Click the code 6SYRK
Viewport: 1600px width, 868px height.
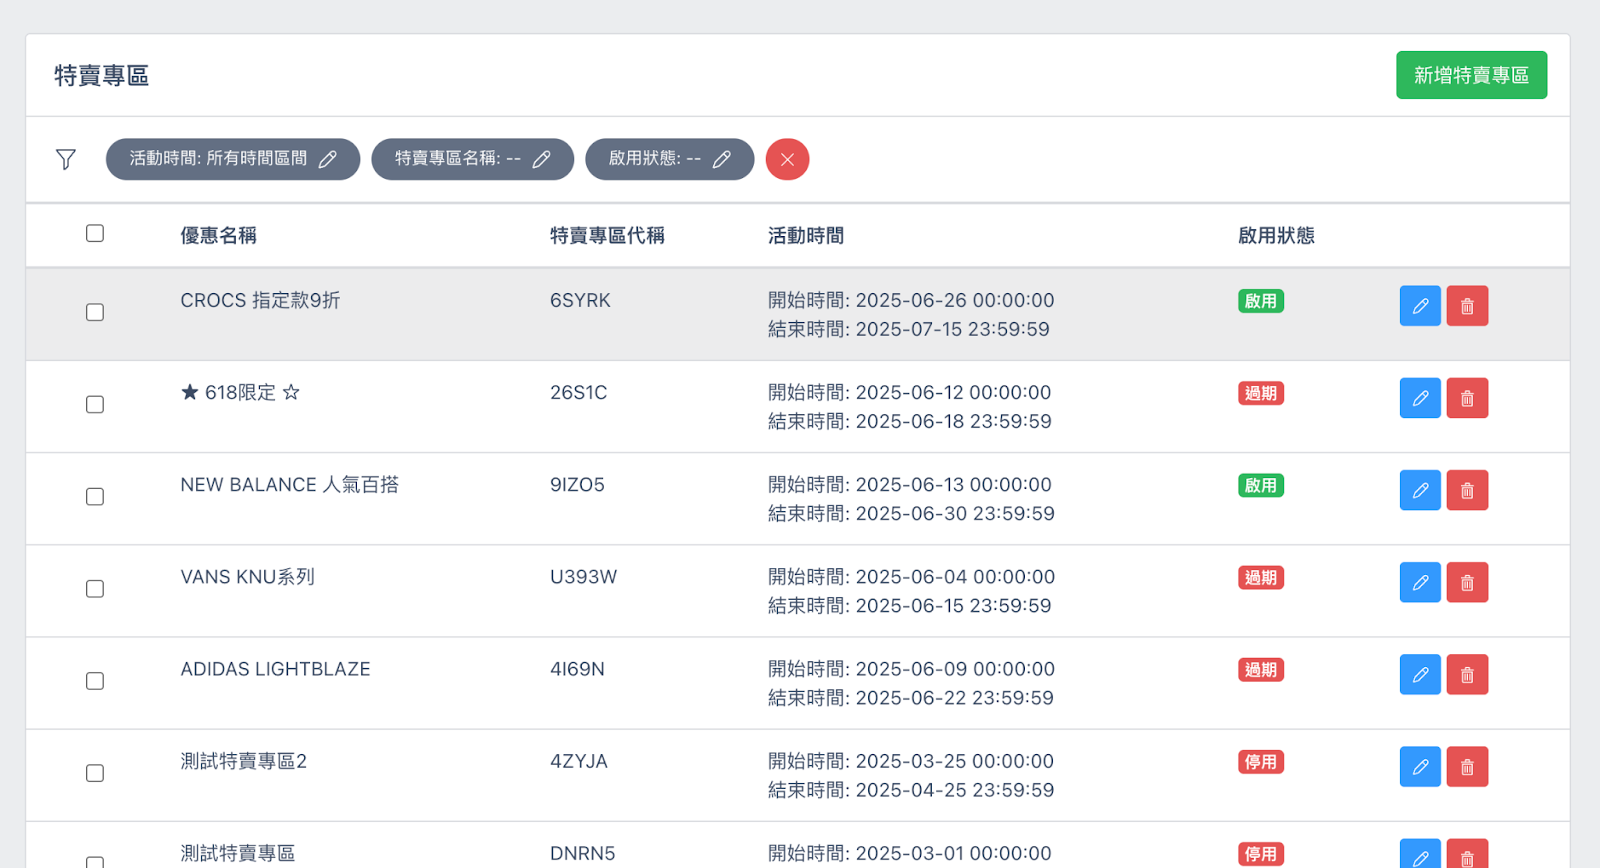pos(580,300)
